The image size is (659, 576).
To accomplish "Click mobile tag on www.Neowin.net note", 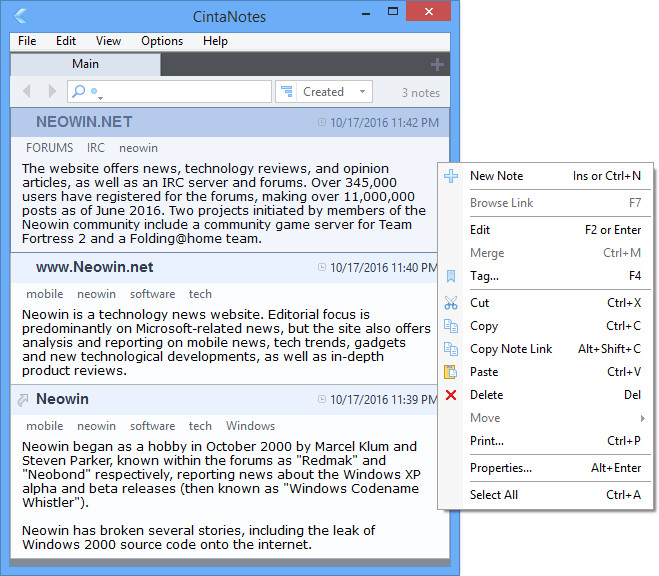I will [45, 294].
